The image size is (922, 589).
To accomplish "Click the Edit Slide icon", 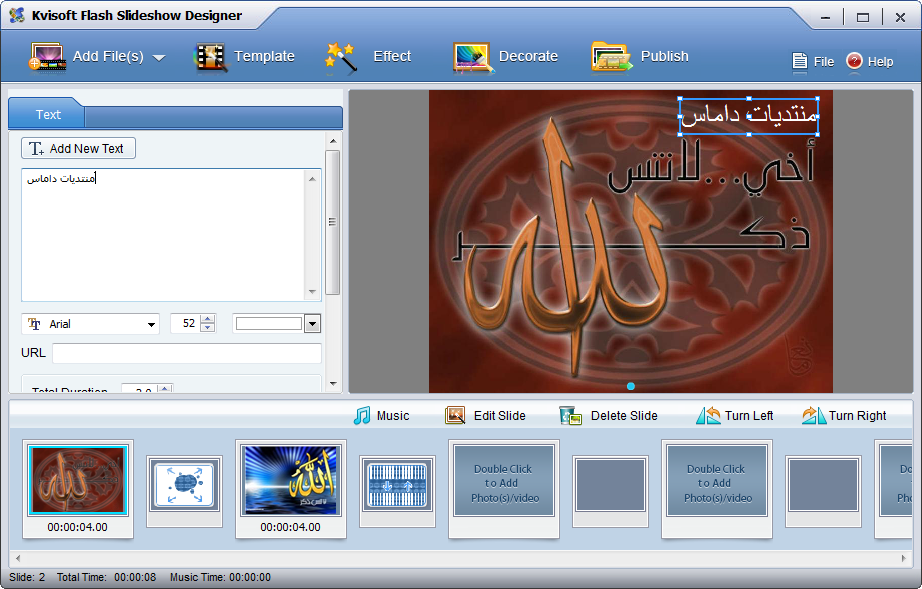I will [455, 416].
